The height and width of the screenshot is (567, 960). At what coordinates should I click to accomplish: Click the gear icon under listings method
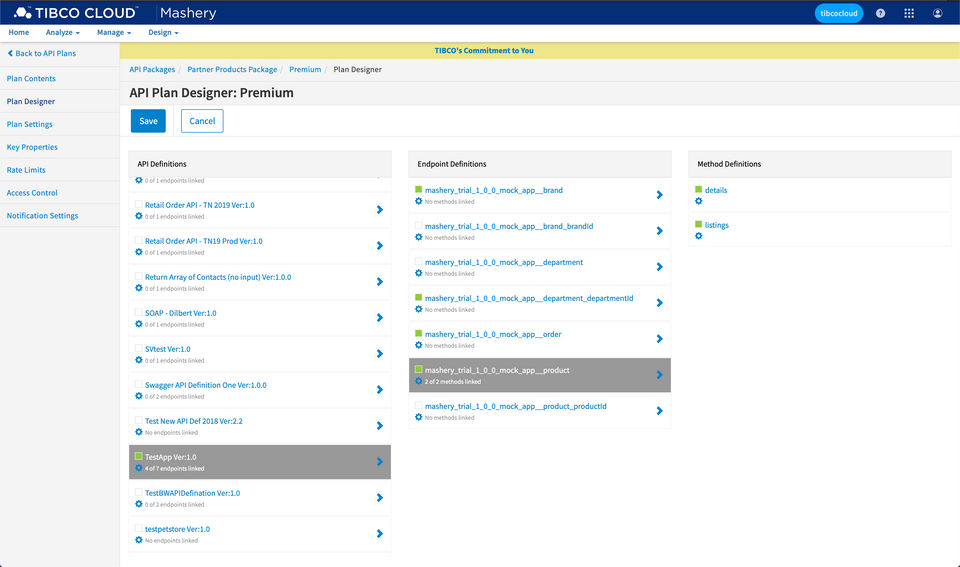coord(699,236)
